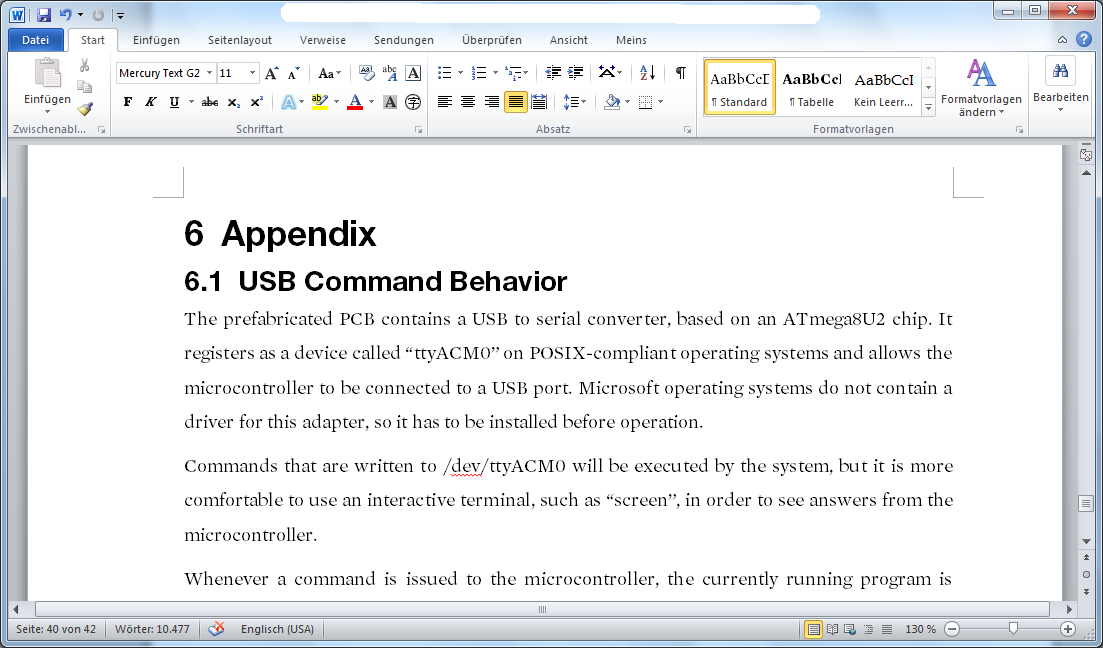Image resolution: width=1103 pixels, height=648 pixels.
Task: Click the Wörter: 10.477 word count
Action: tap(152, 629)
